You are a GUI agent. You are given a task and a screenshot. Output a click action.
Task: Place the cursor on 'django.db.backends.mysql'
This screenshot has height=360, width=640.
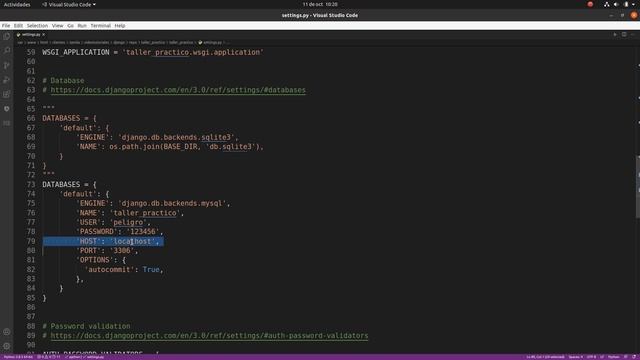[172, 203]
